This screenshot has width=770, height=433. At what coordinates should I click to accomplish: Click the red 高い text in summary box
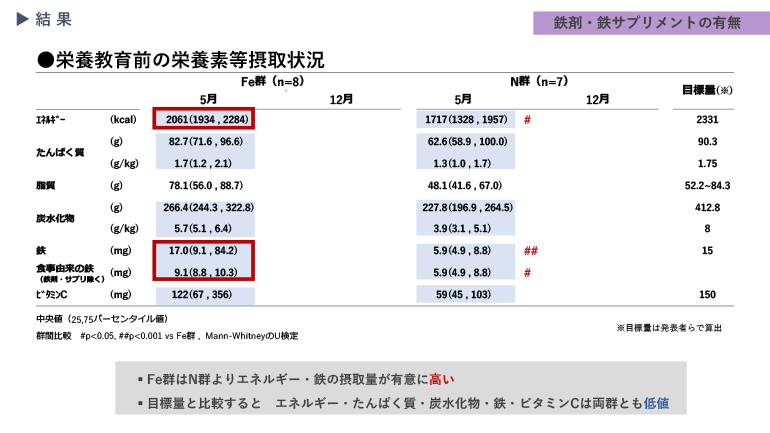pyautogui.click(x=441, y=379)
